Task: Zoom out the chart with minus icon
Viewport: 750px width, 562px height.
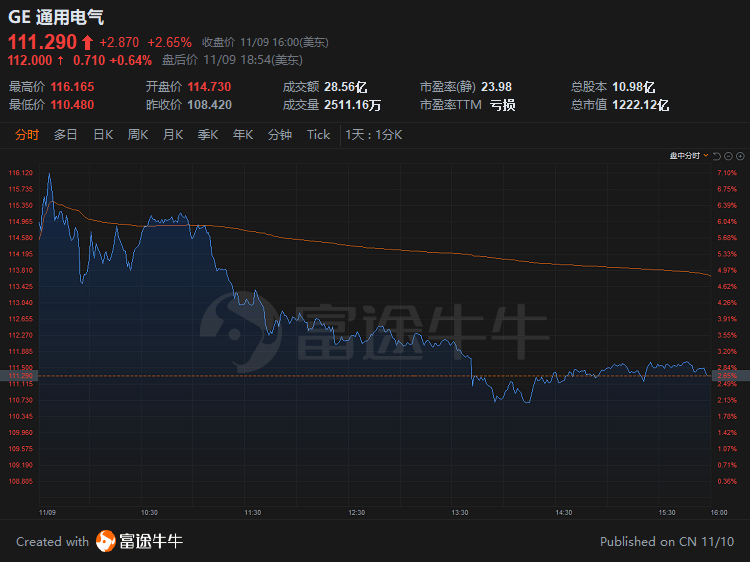Action: (728, 156)
